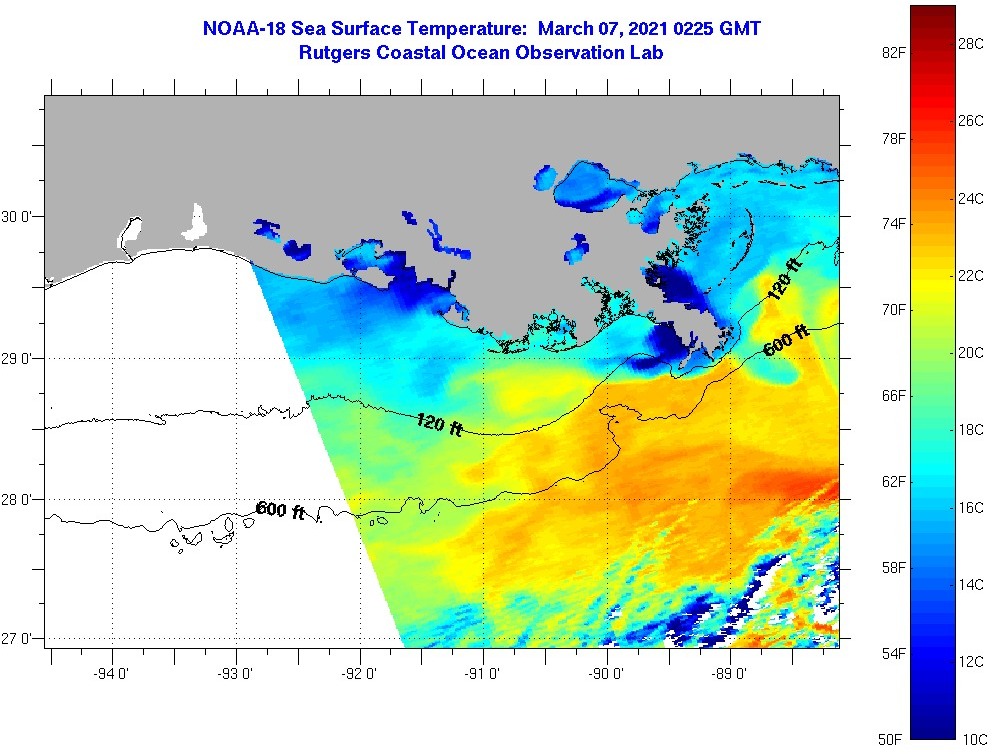Click the 74F colorbar label
This screenshot has width=992, height=754.
(893, 224)
